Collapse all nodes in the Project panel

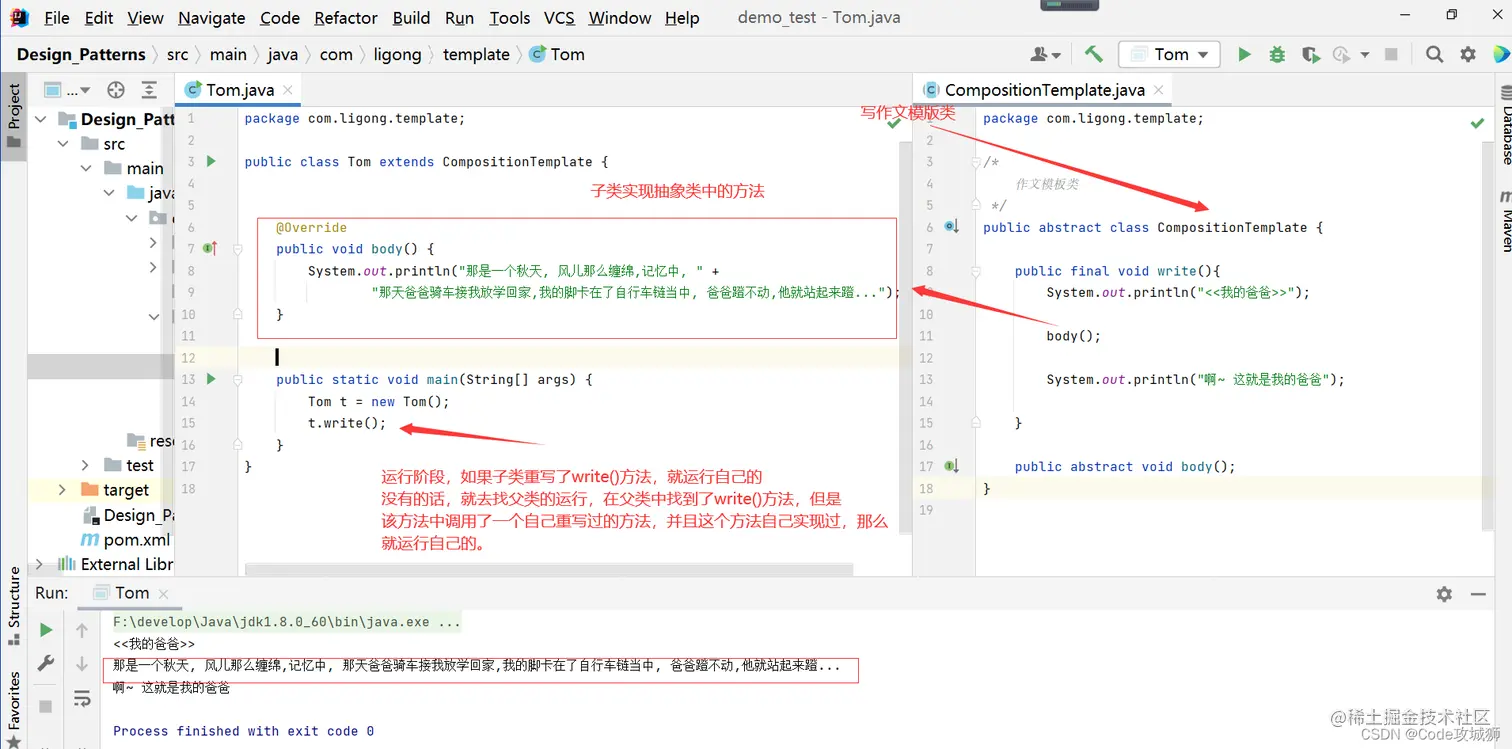click(149, 89)
